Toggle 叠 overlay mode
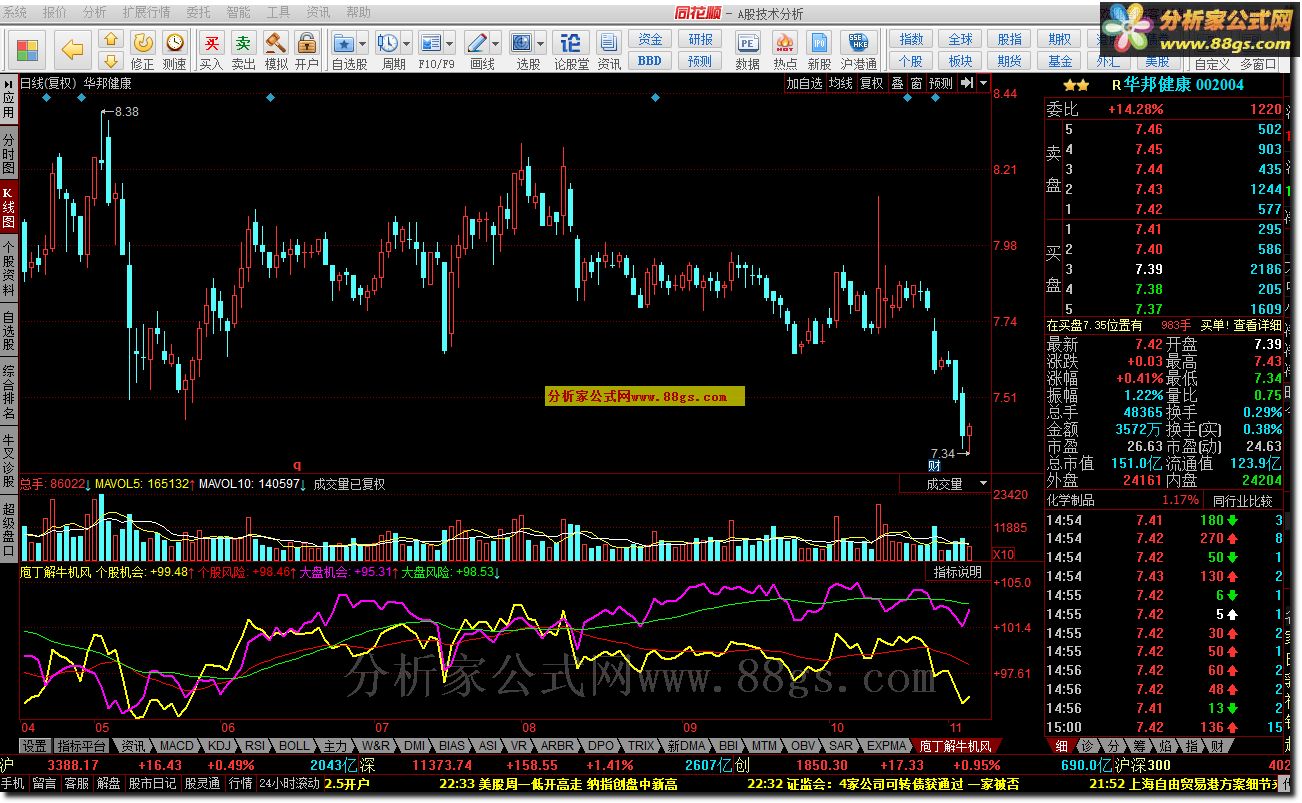The height and width of the screenshot is (803, 1302). point(897,84)
